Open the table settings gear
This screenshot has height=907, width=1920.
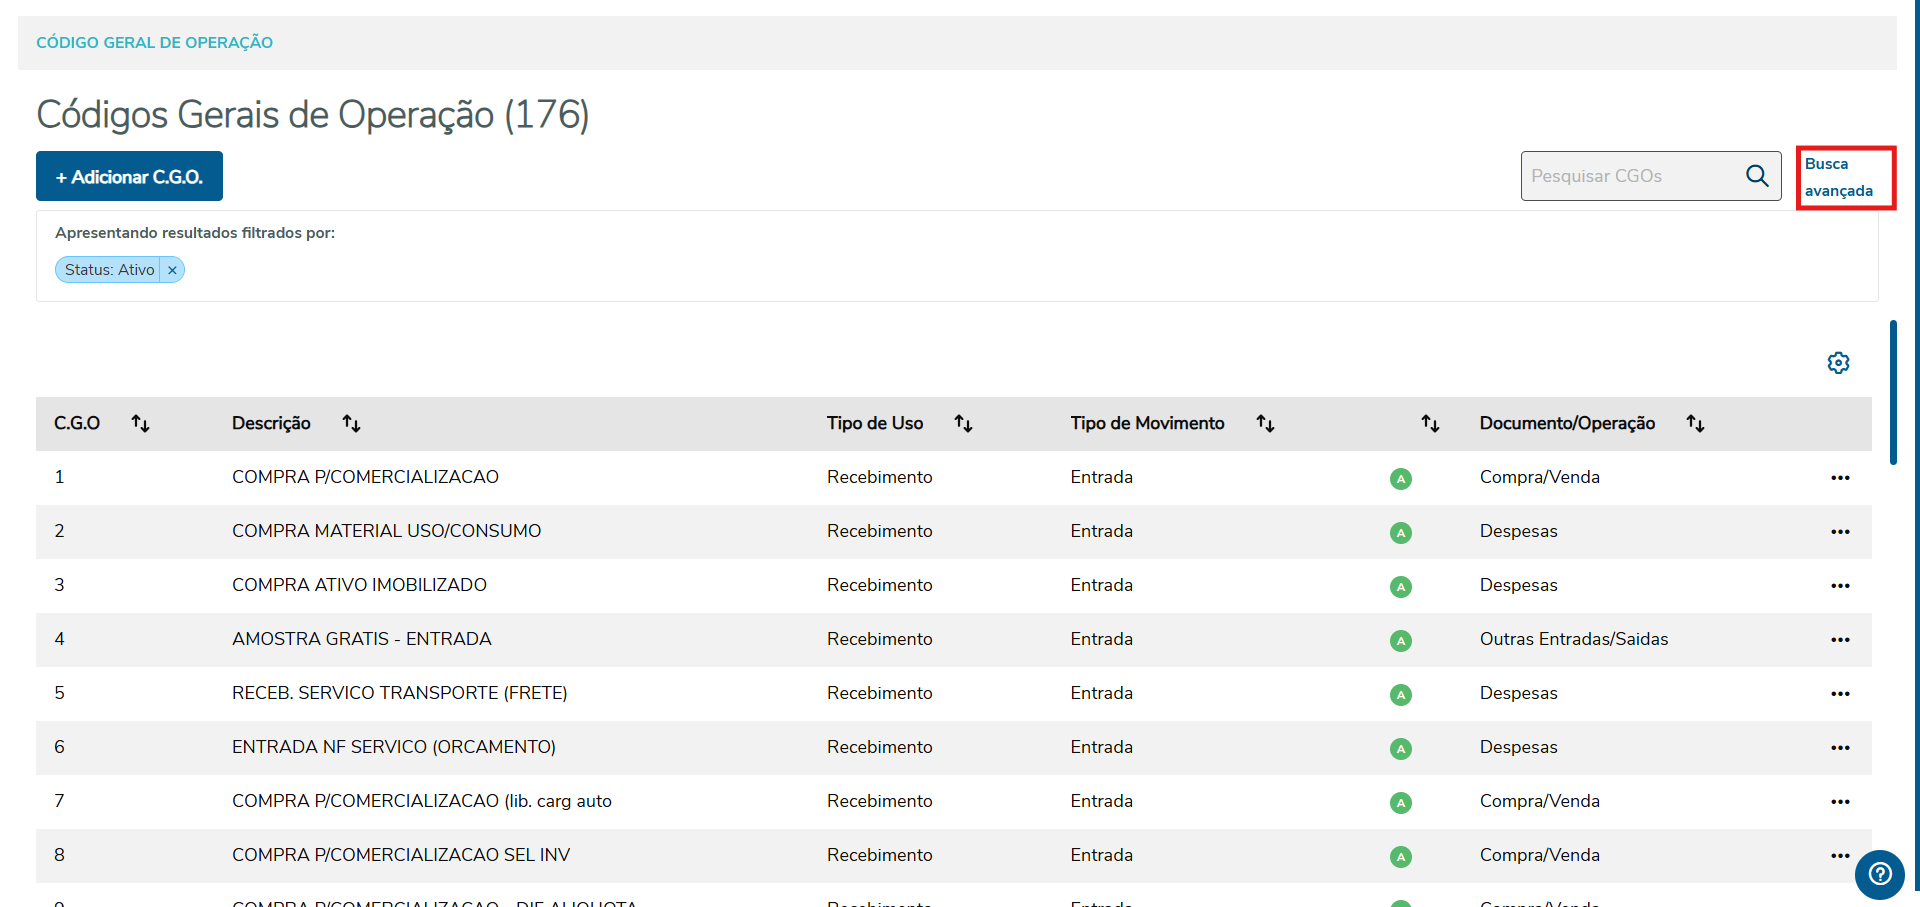point(1838,363)
